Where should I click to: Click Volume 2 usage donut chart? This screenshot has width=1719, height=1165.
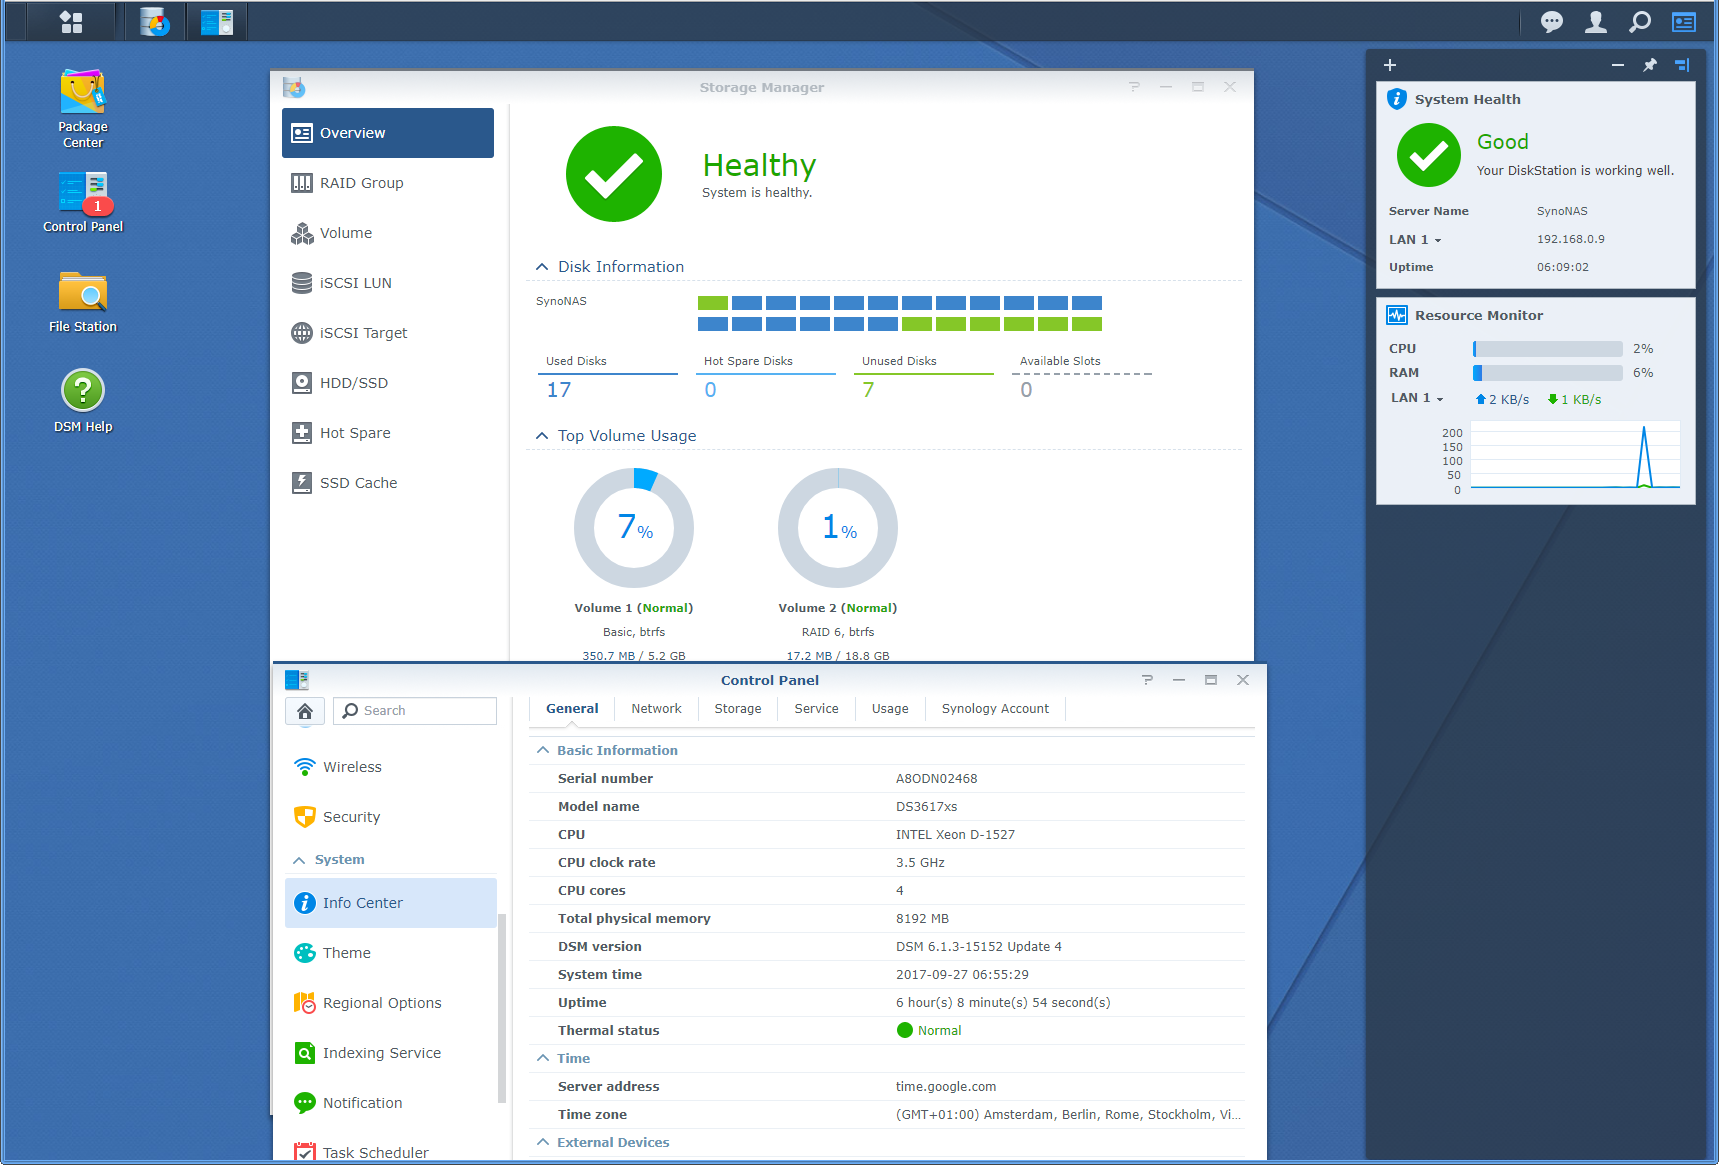pyautogui.click(x=838, y=528)
